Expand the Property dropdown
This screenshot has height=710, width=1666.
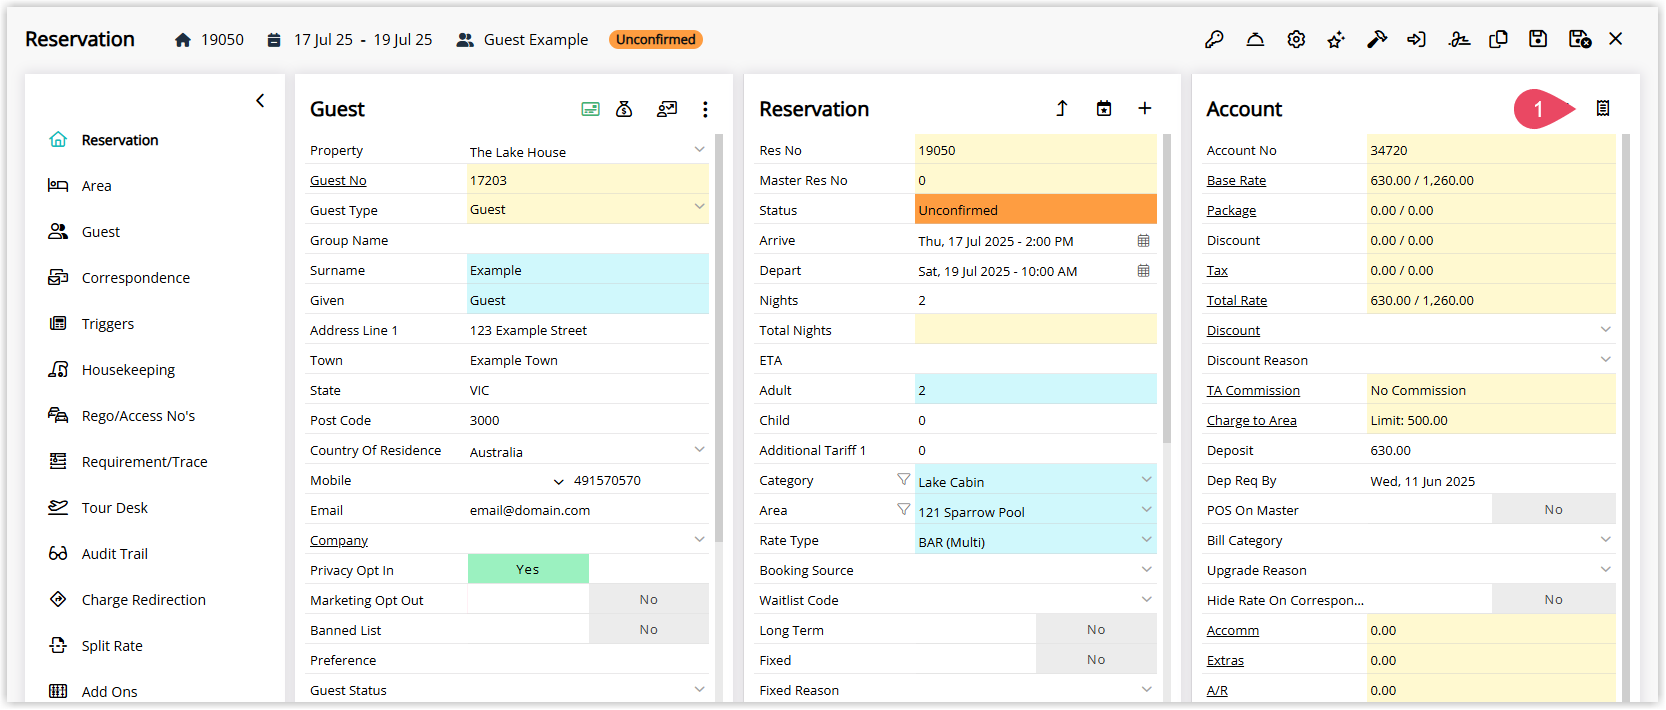(699, 149)
